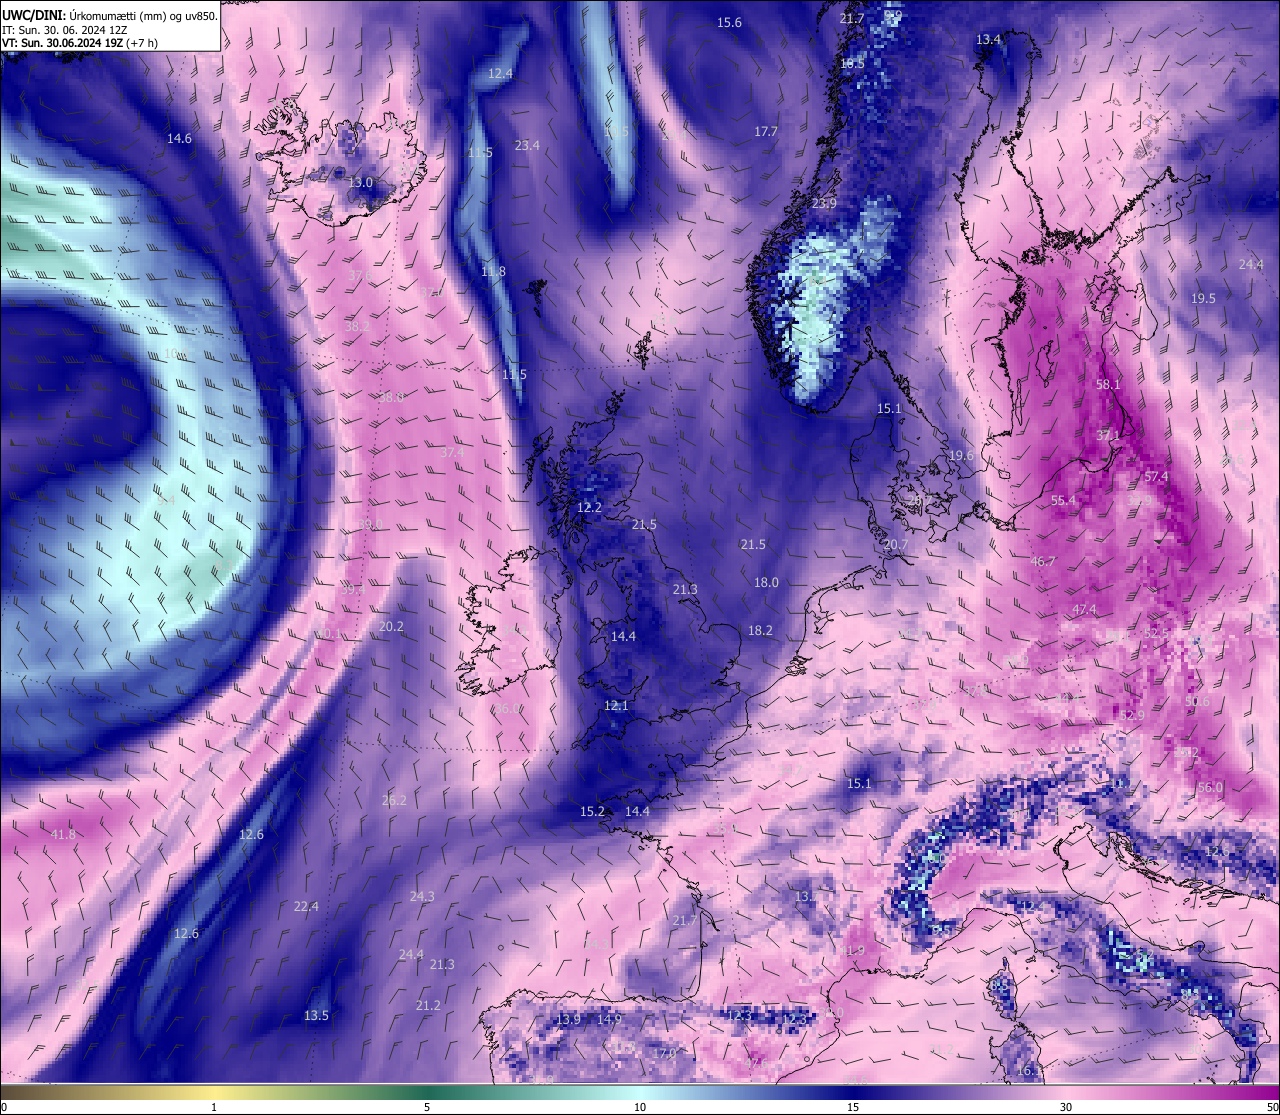Click the 12.2 value over Scotland
Image resolution: width=1280 pixels, height=1115 pixels.
(589, 508)
